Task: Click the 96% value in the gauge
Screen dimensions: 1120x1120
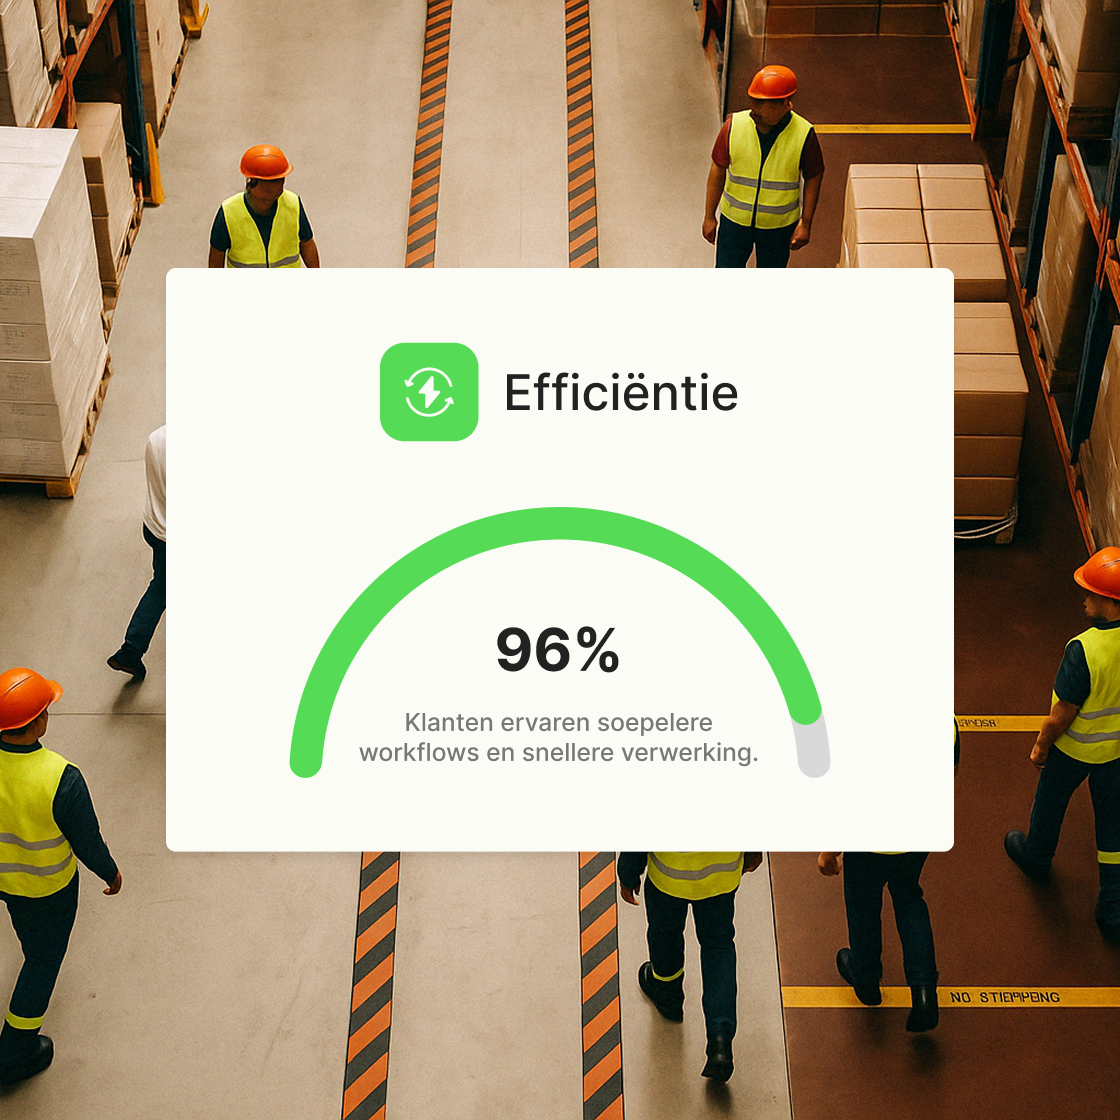Action: [558, 650]
